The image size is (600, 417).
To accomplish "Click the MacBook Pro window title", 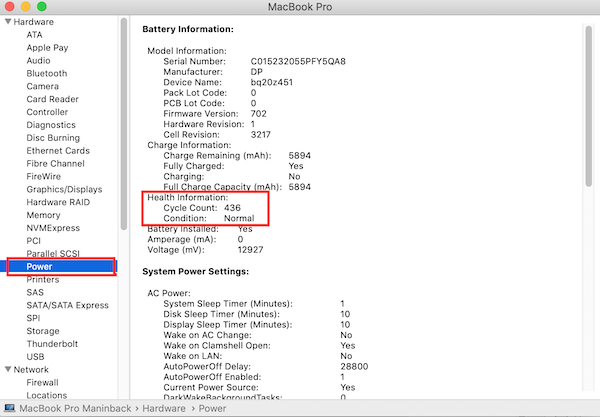I will pyautogui.click(x=300, y=7).
